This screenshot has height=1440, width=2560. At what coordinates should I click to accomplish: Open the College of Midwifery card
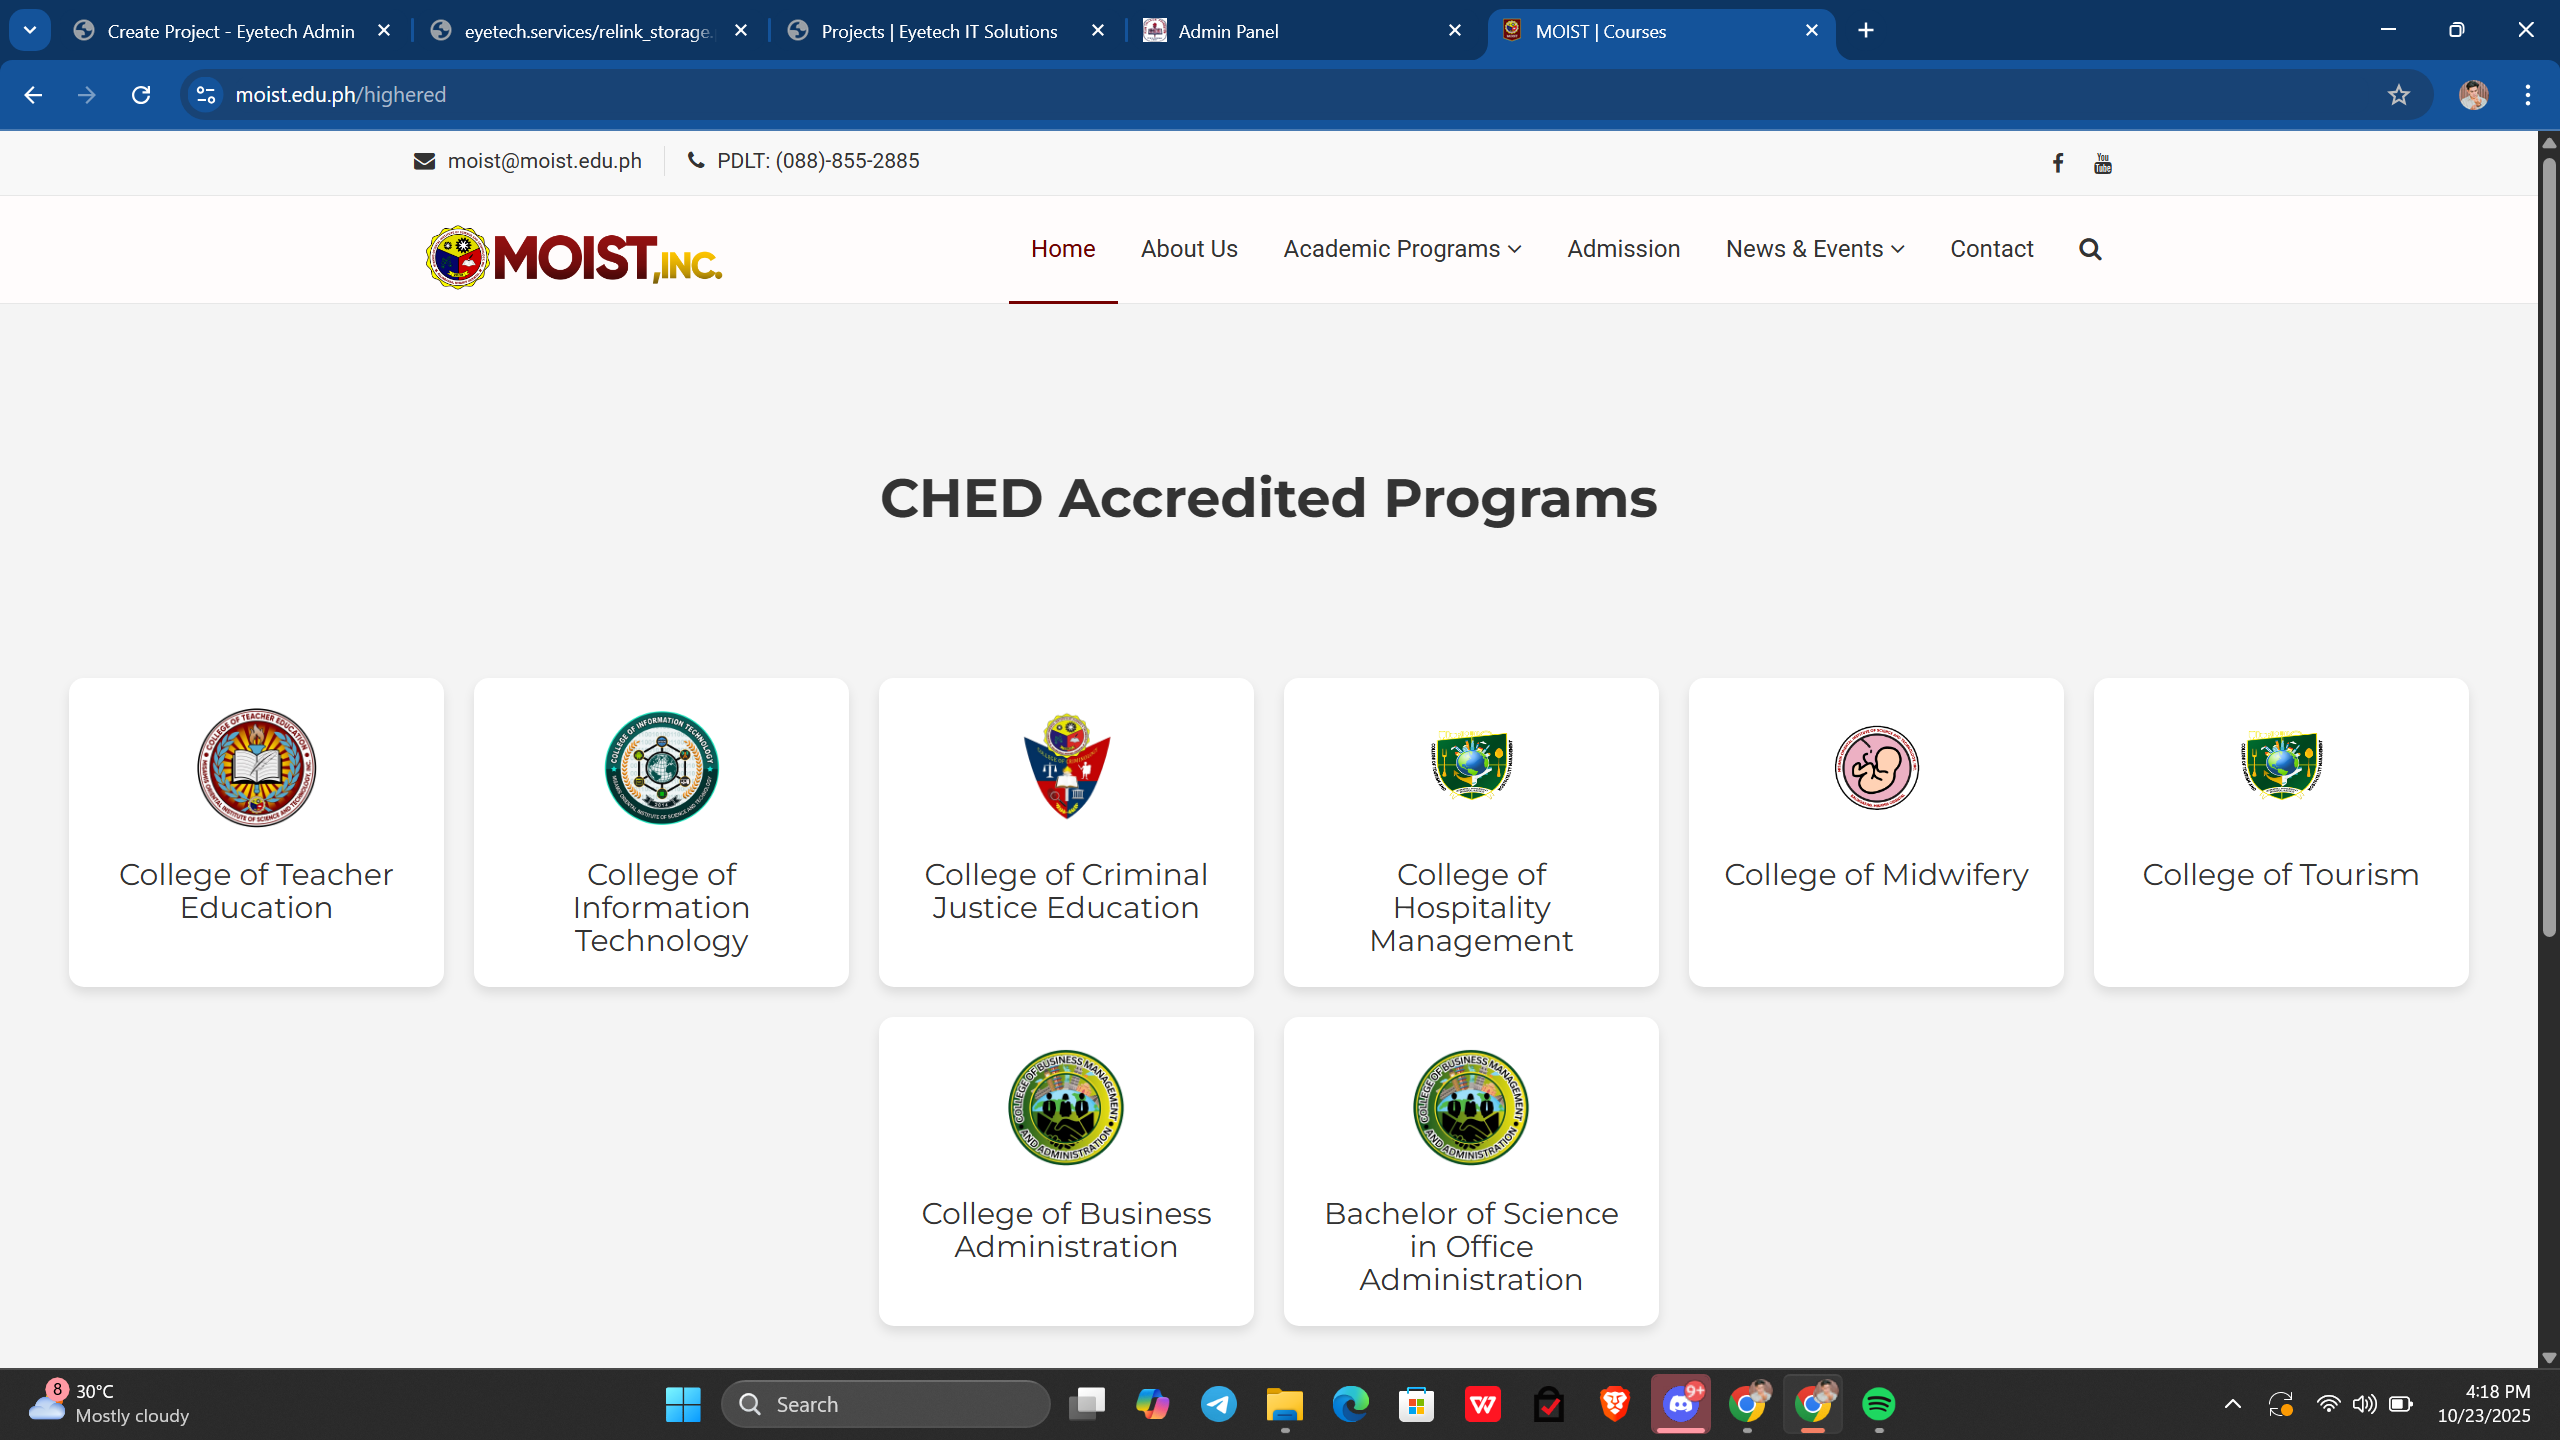point(1876,832)
